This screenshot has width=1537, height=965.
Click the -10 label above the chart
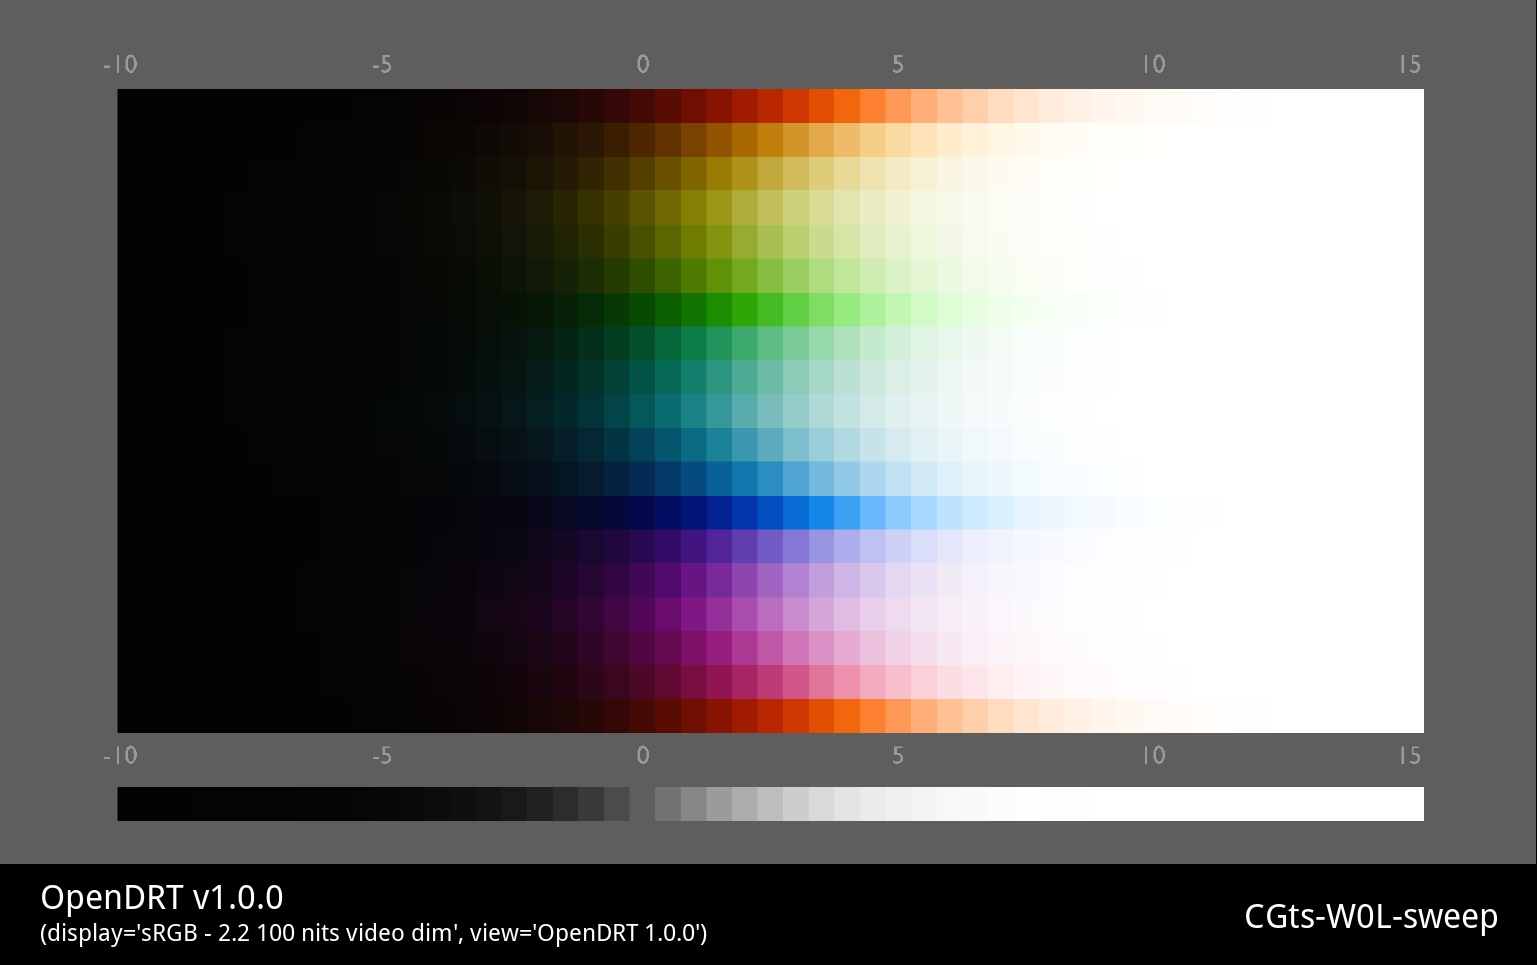120,65
